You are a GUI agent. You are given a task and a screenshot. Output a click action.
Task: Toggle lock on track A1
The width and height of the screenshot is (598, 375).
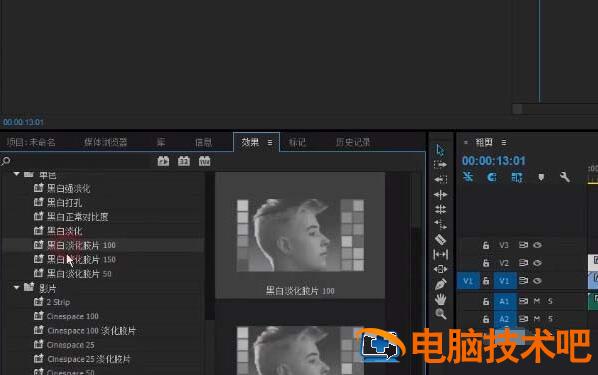point(486,301)
